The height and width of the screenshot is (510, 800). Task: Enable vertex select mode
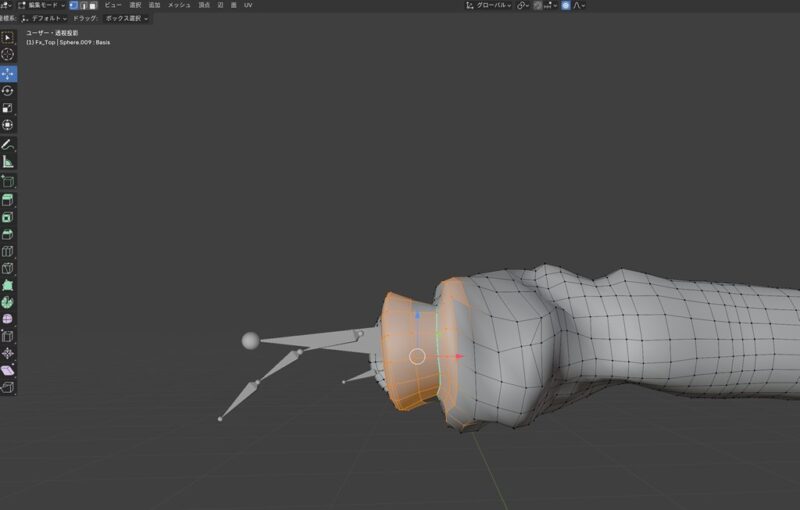tap(73, 5)
